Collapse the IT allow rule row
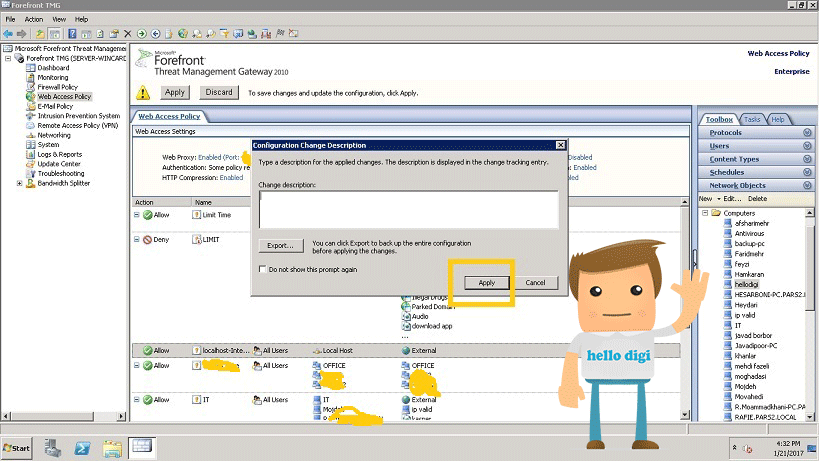 tap(136, 399)
